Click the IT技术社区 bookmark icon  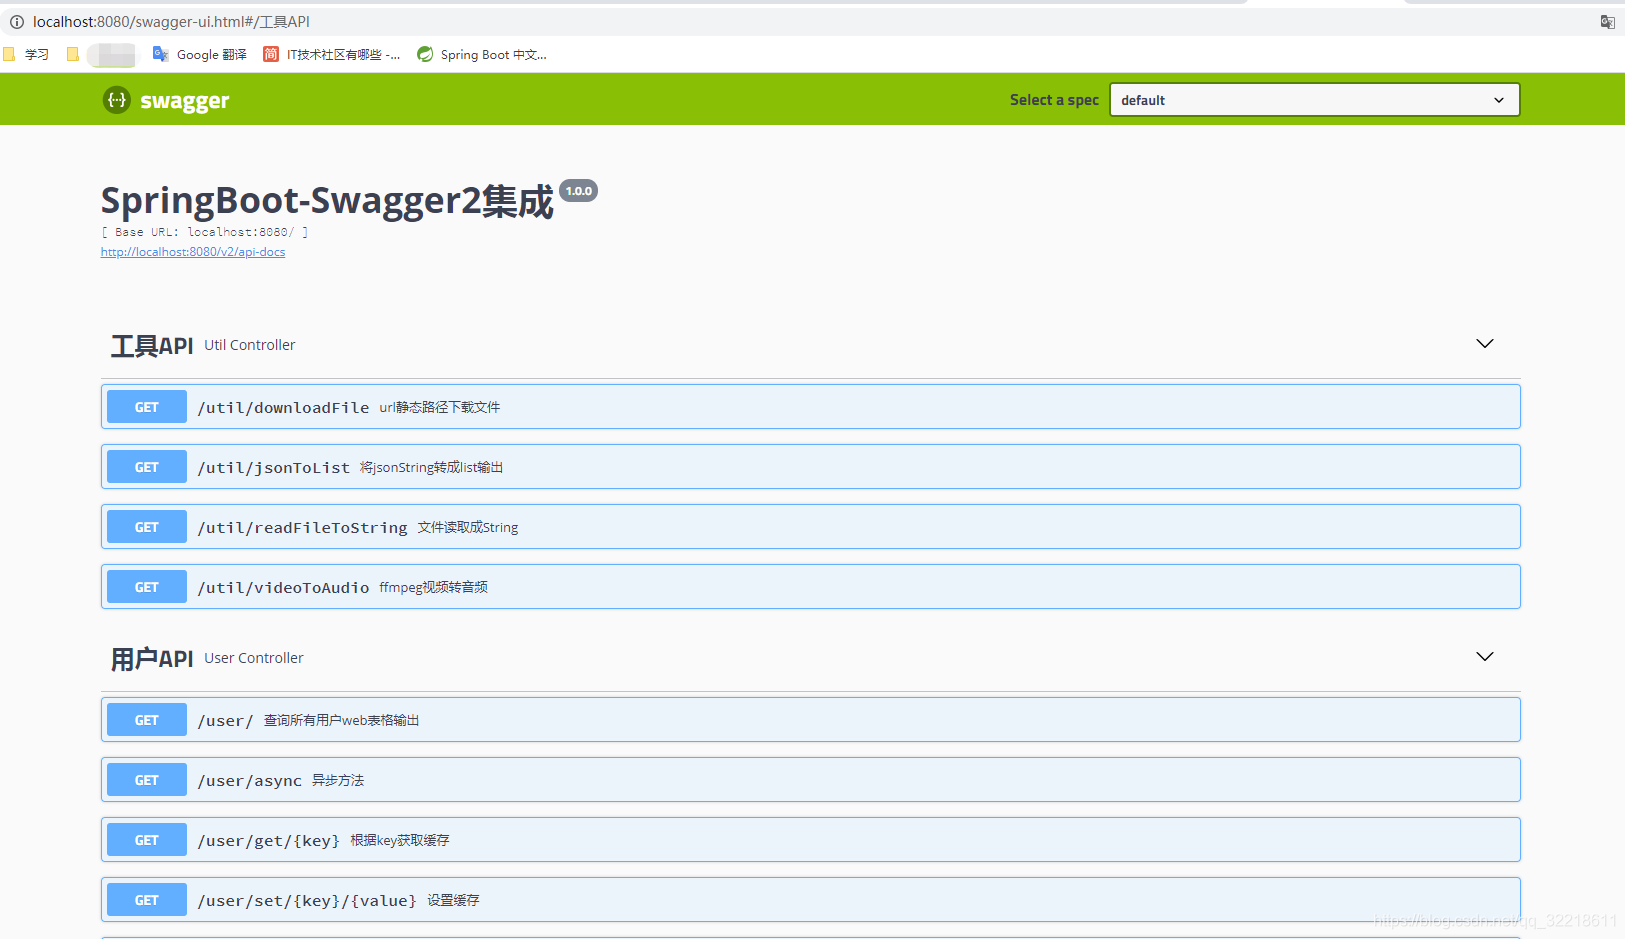coord(270,55)
